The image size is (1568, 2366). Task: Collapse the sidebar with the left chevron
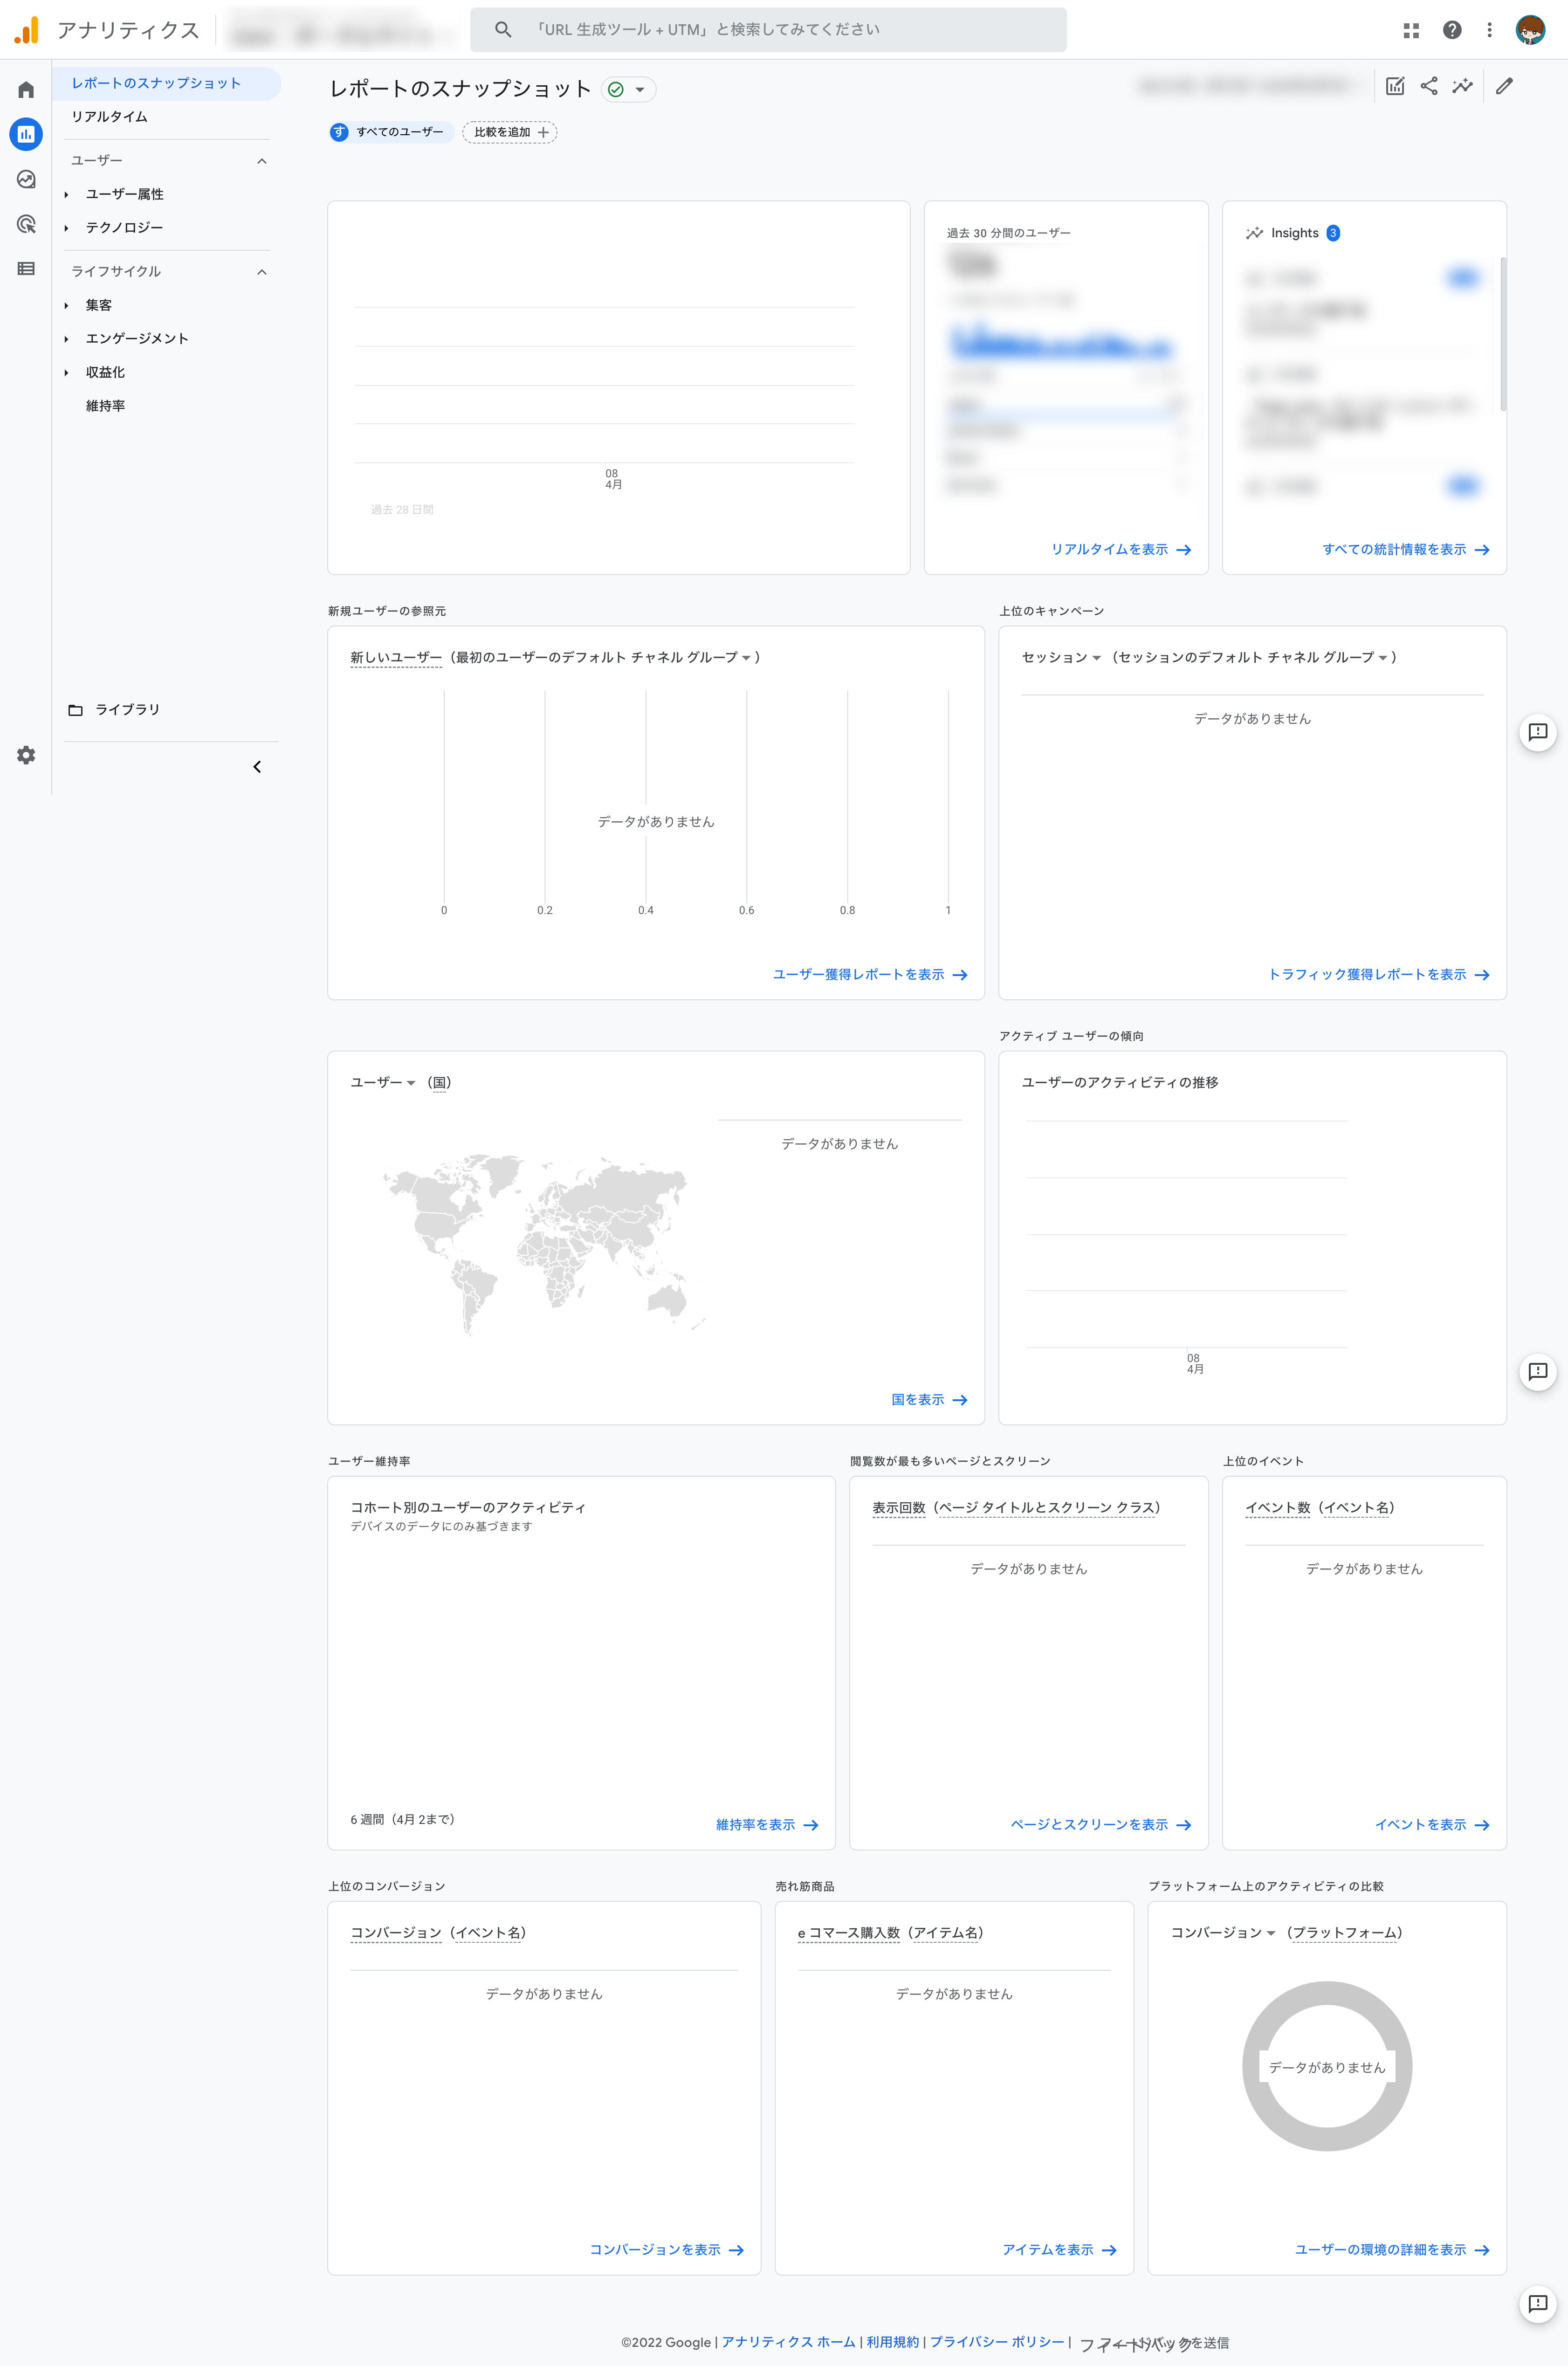(257, 767)
